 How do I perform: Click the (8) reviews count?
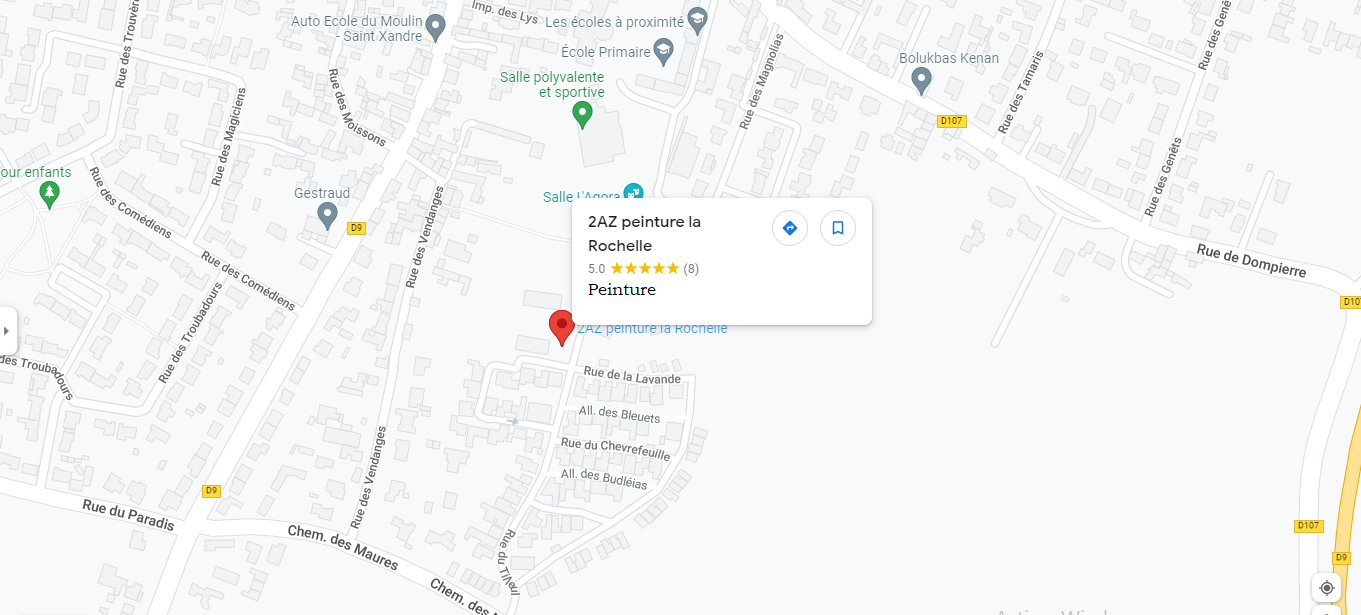coord(691,268)
